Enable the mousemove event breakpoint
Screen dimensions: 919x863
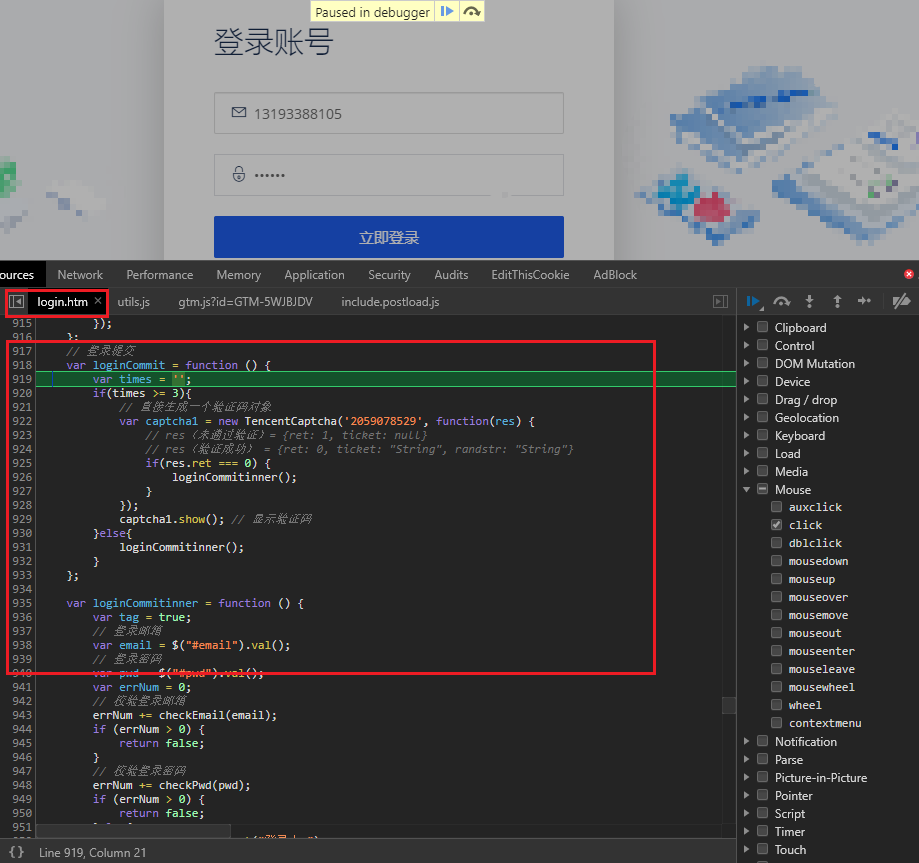777,614
